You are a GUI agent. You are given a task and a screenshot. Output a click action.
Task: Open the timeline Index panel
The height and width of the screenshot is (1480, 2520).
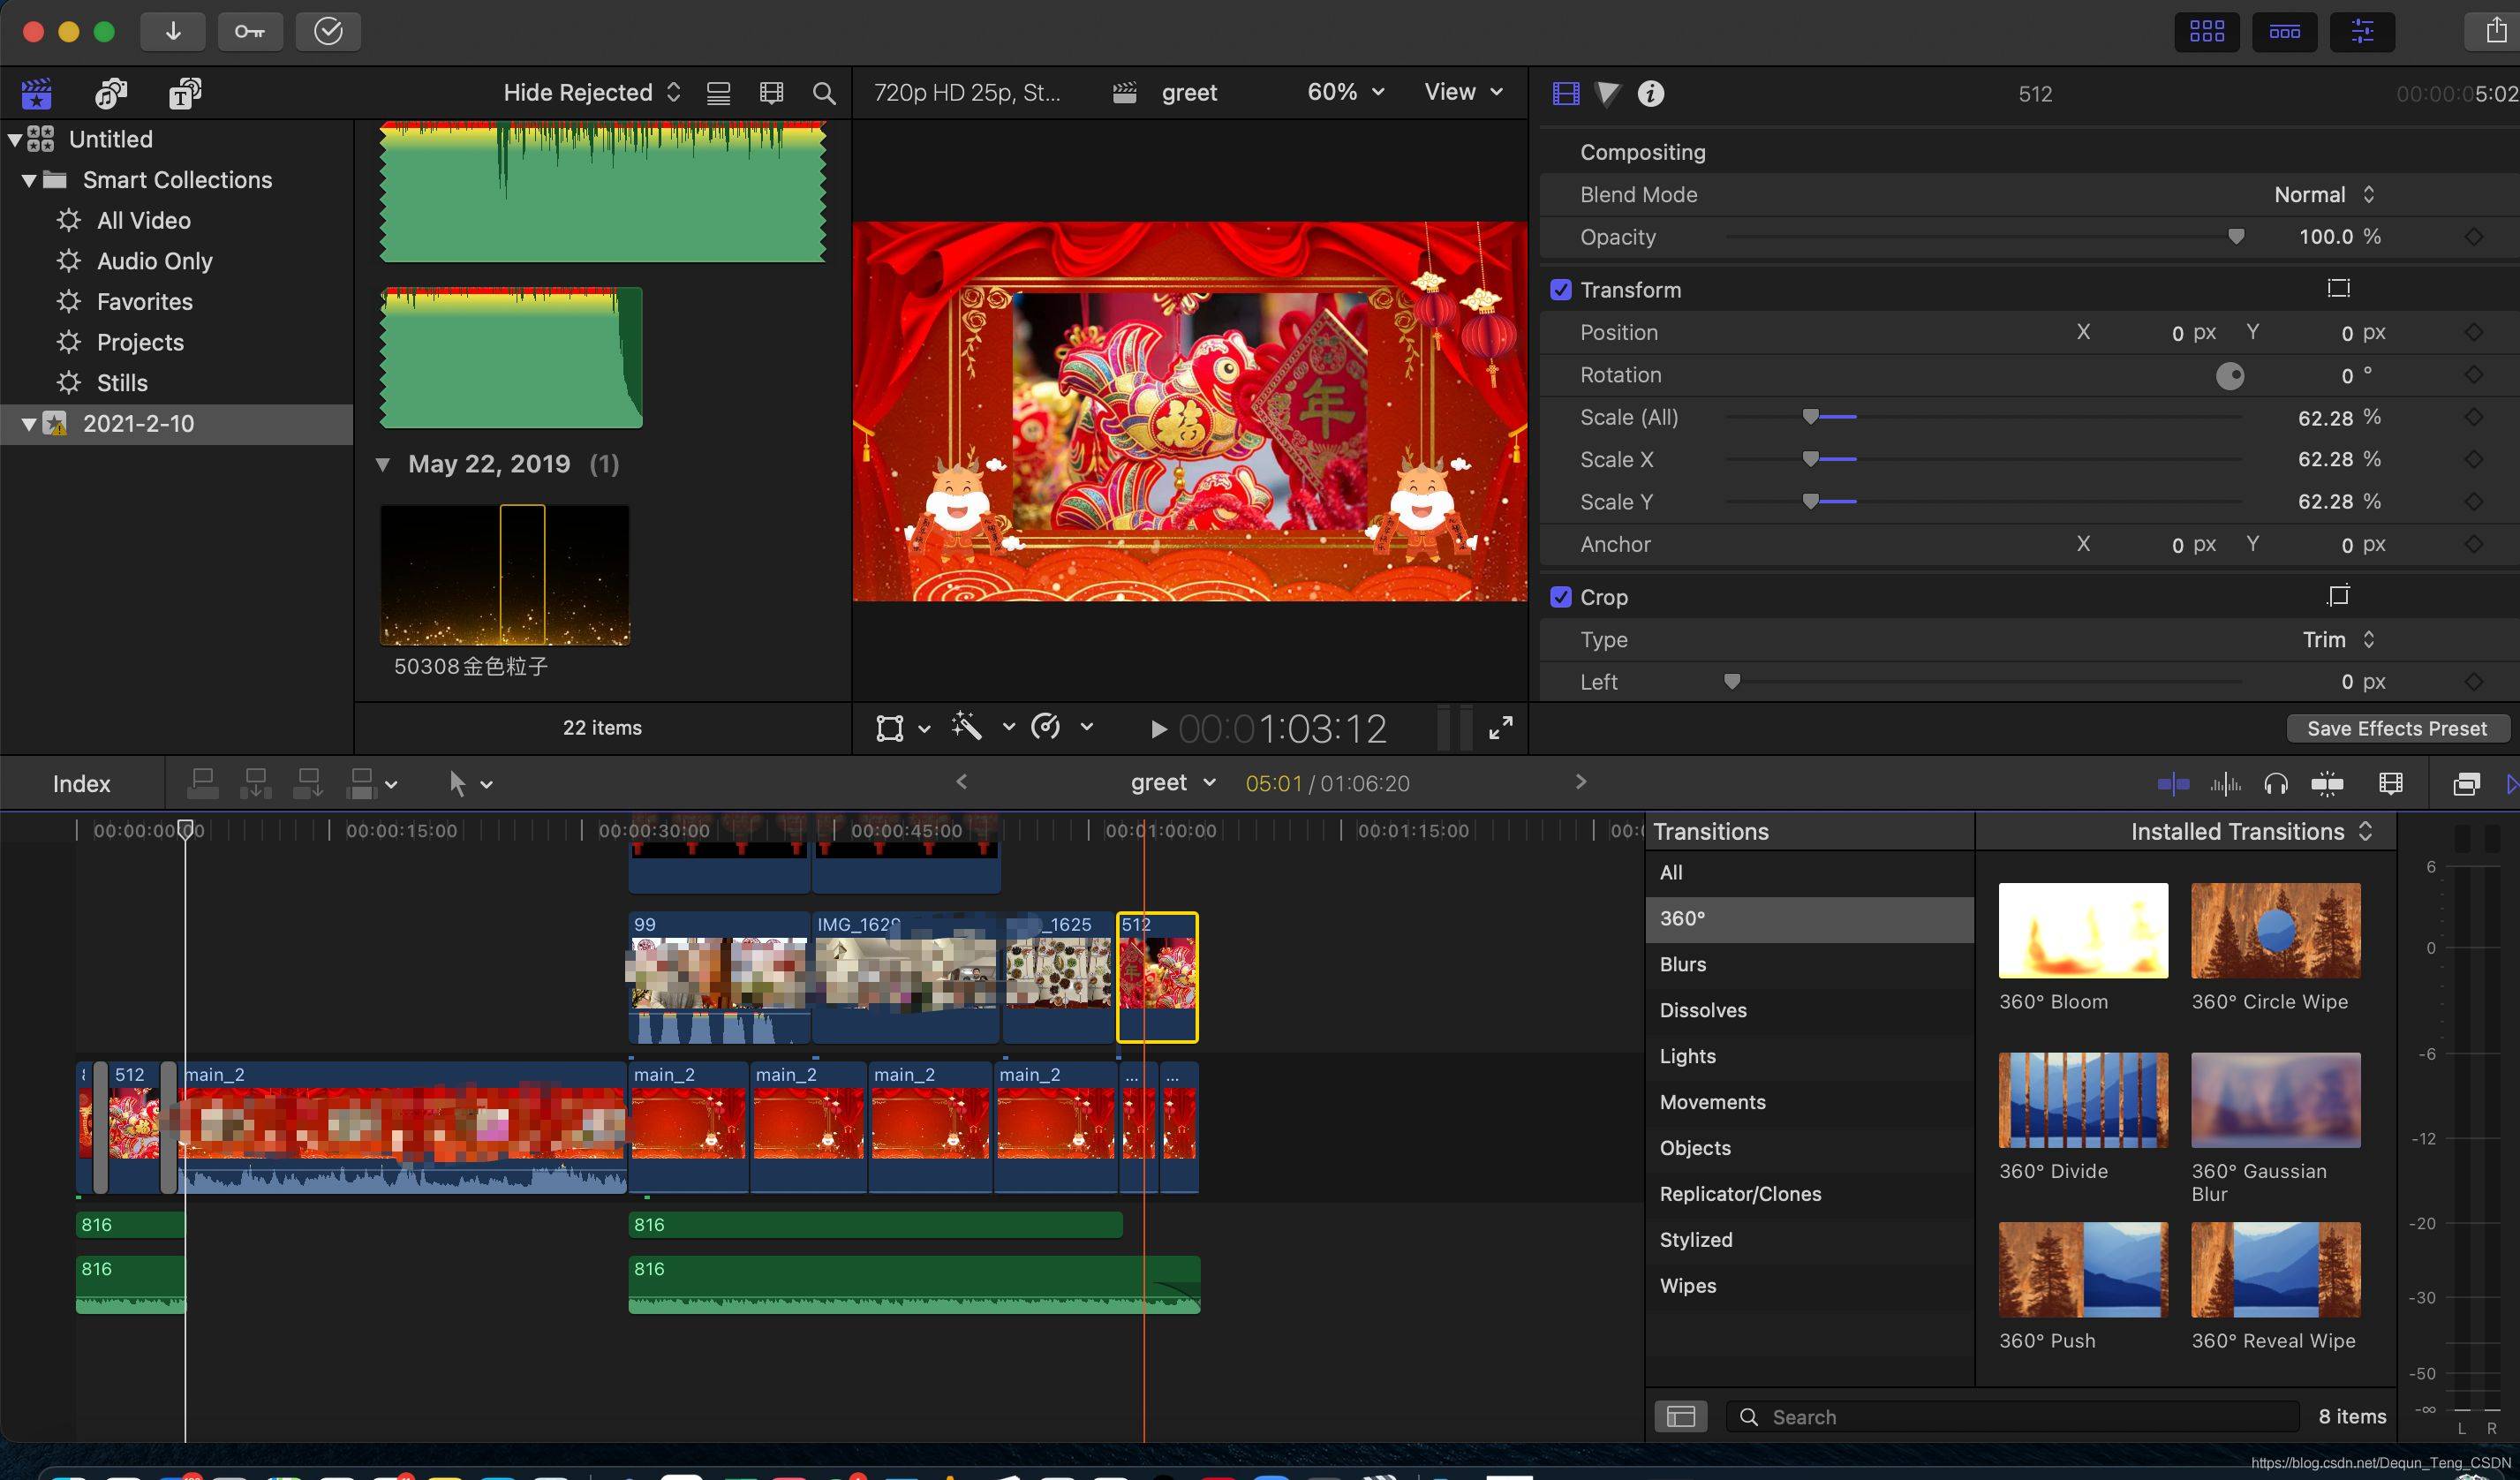click(82, 784)
